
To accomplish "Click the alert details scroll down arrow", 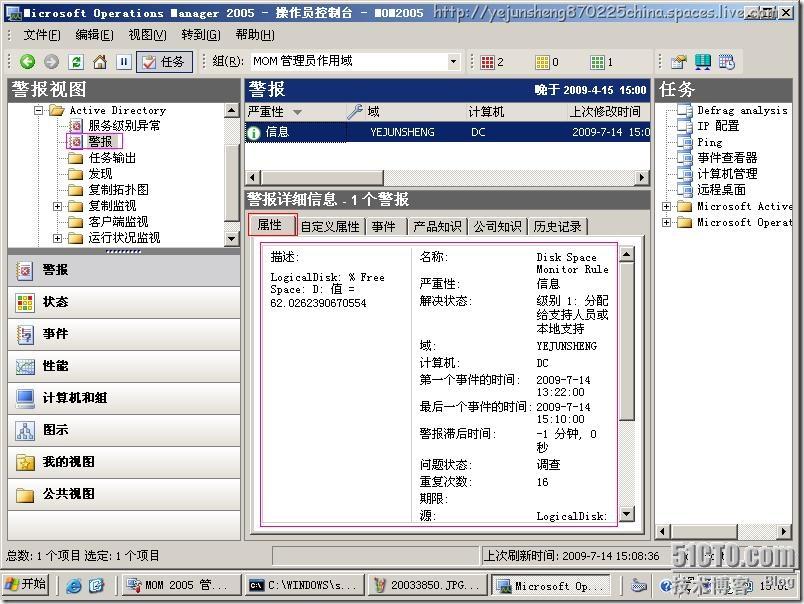I will (x=627, y=514).
